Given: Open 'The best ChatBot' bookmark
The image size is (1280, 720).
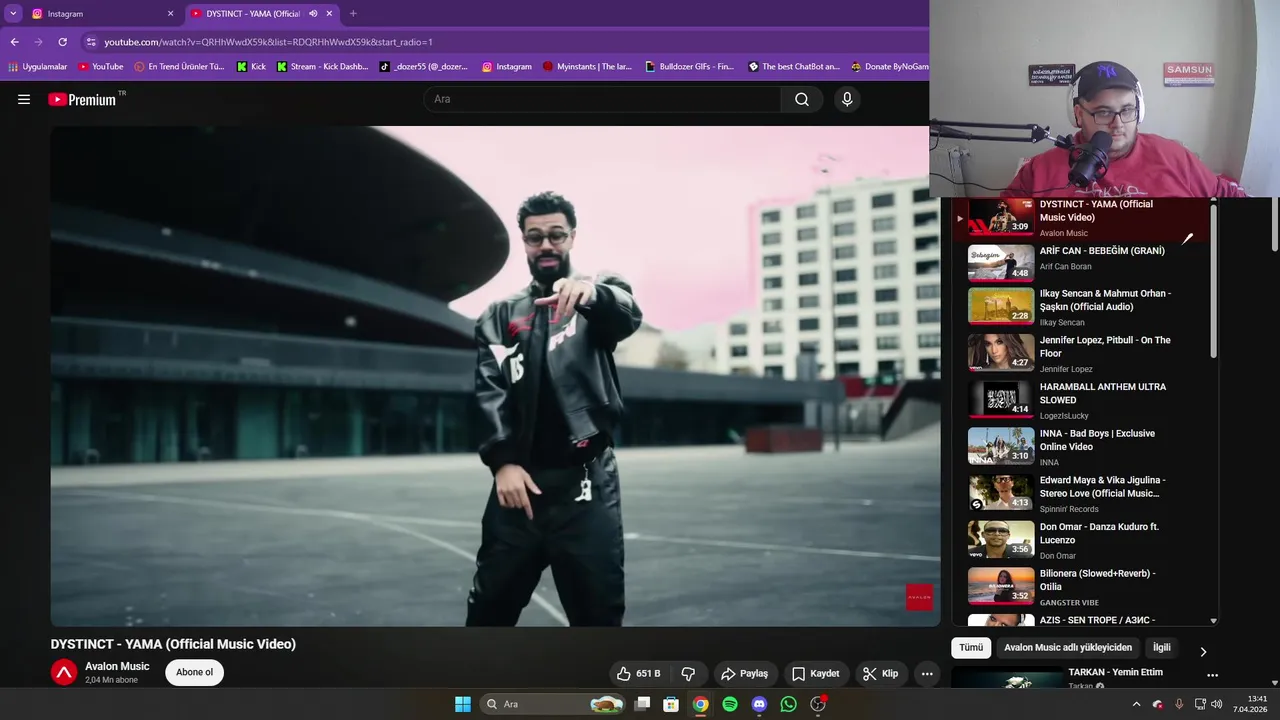Looking at the screenshot, I should coord(794,67).
